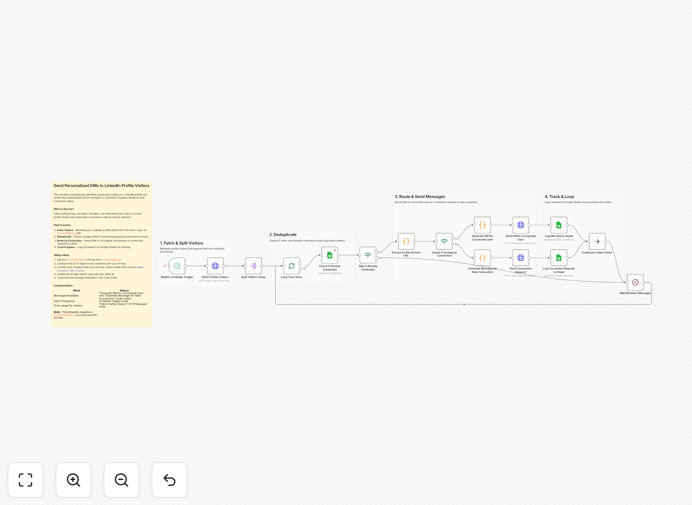Image resolution: width=692 pixels, height=505 pixels.
Task: Select the Send Connection Request node
Action: (520, 258)
